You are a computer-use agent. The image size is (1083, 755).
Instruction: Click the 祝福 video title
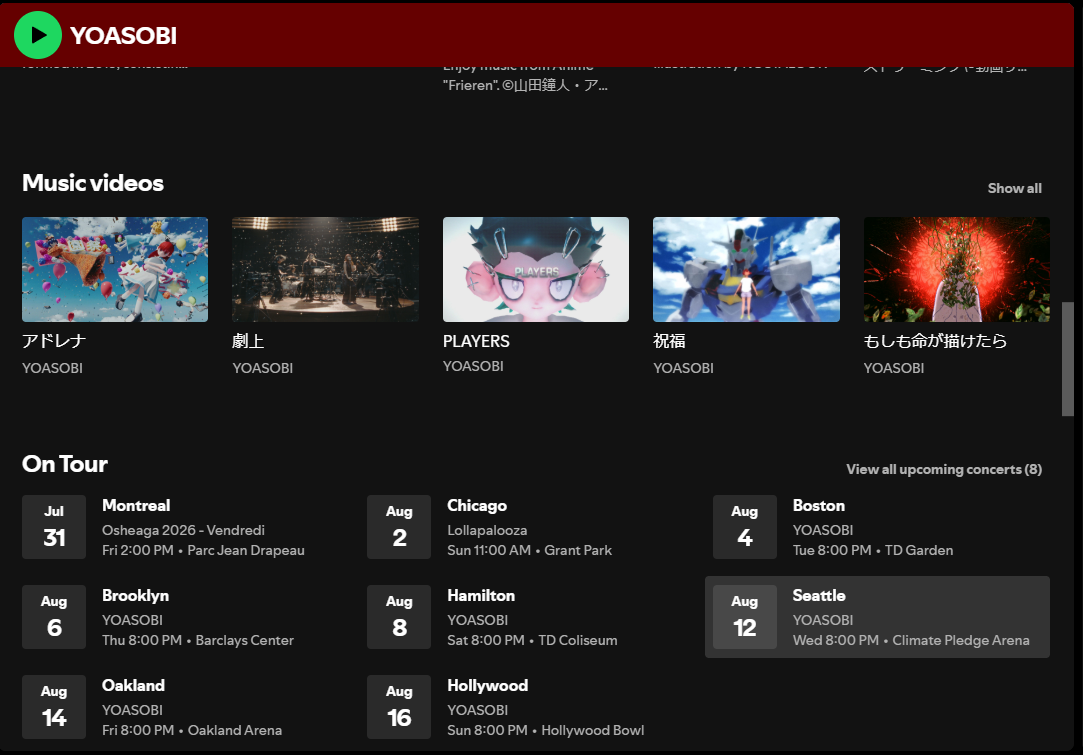[x=669, y=341]
